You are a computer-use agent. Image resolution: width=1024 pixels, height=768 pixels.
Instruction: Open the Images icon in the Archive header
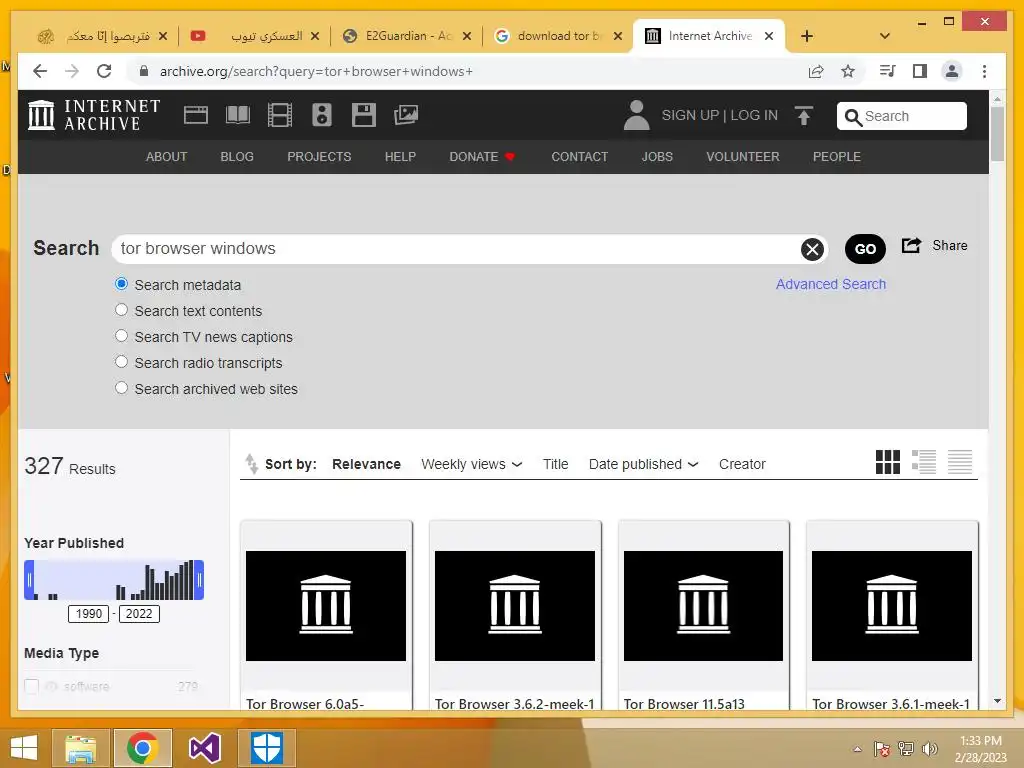click(x=406, y=115)
